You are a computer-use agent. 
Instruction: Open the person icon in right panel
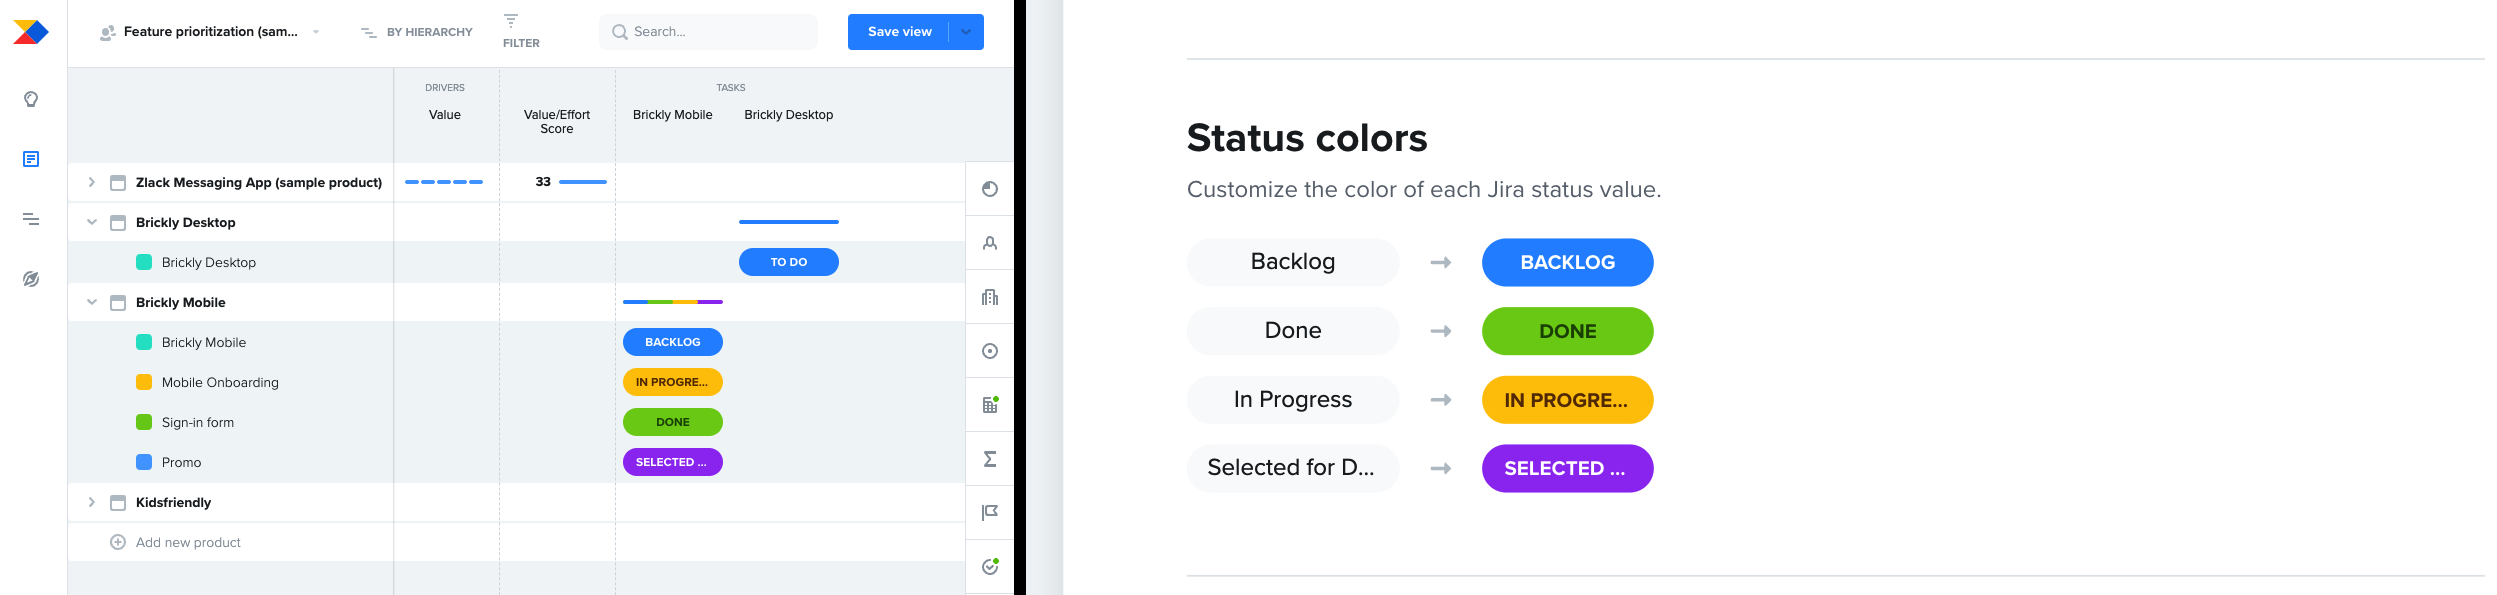coord(990,243)
